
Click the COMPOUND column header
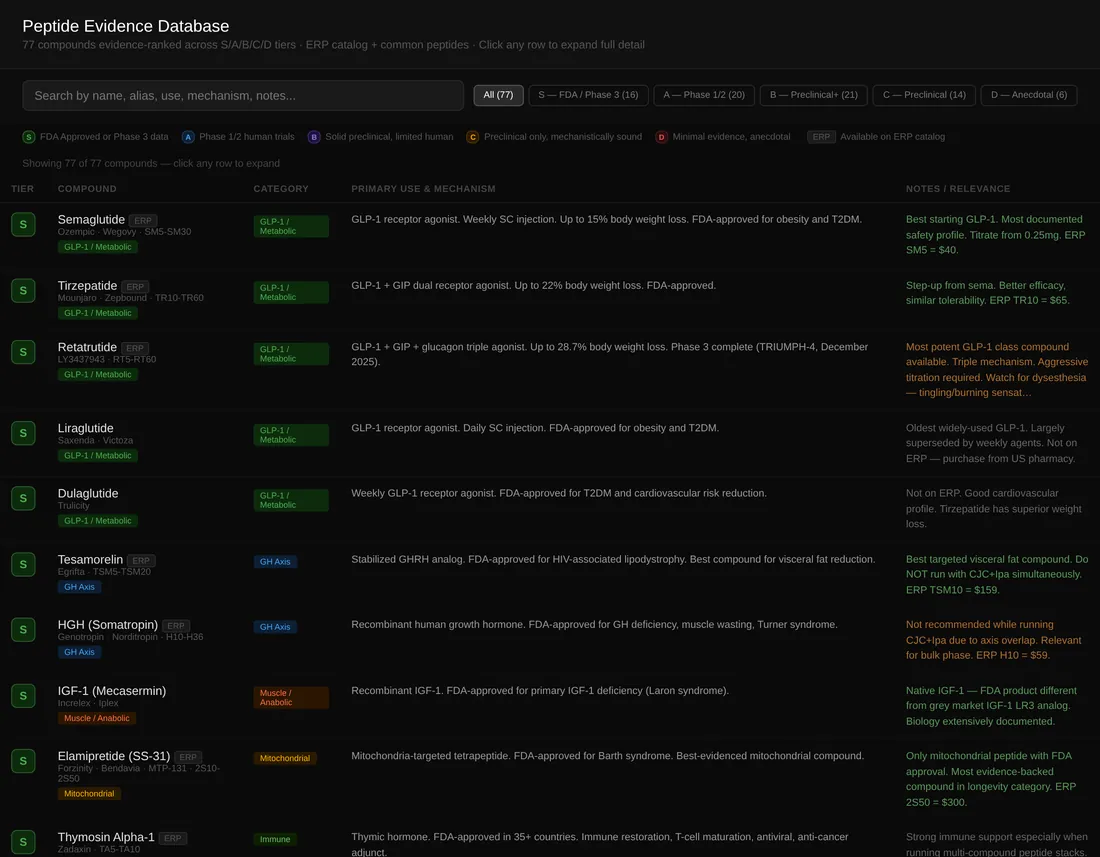(87, 189)
